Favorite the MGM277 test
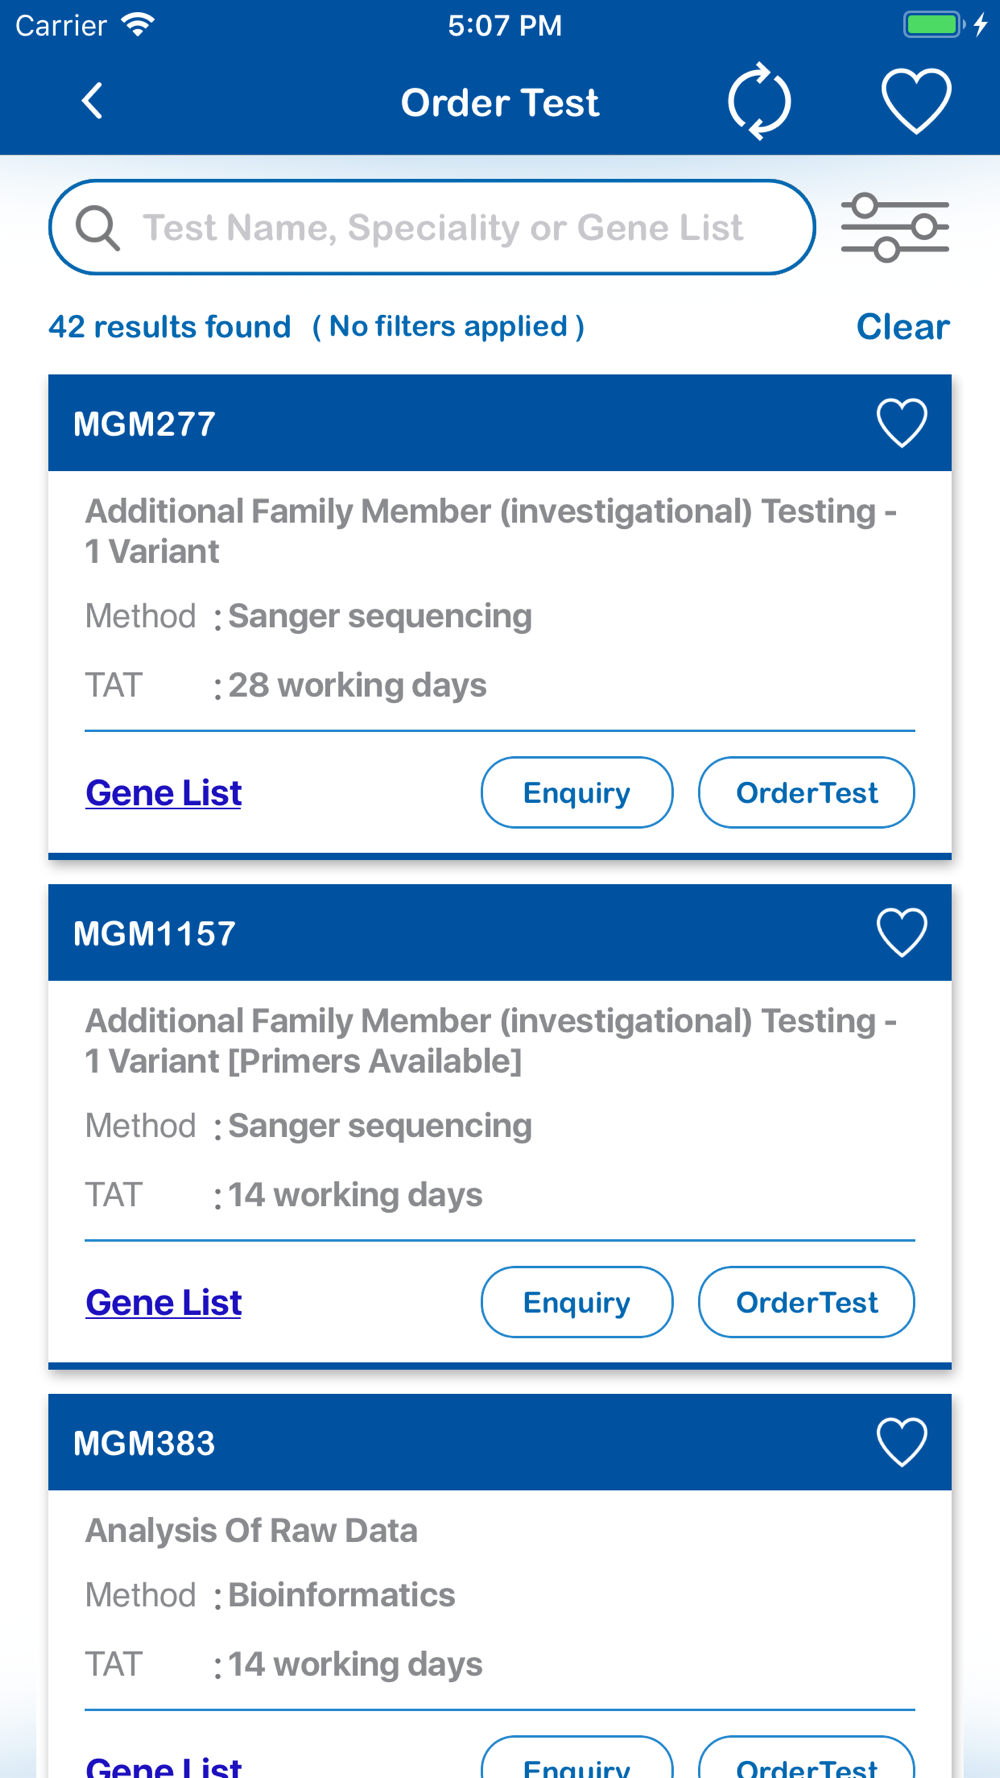 [901, 423]
